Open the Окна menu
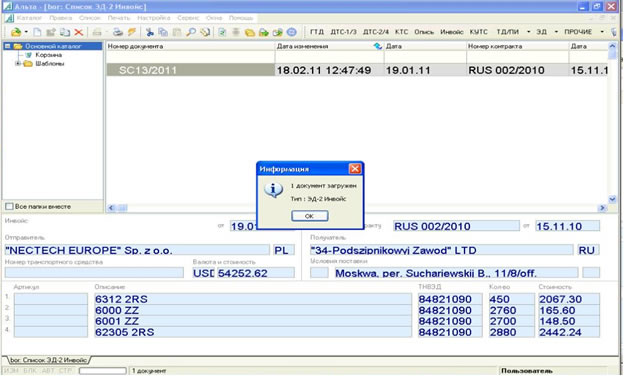 (x=214, y=18)
